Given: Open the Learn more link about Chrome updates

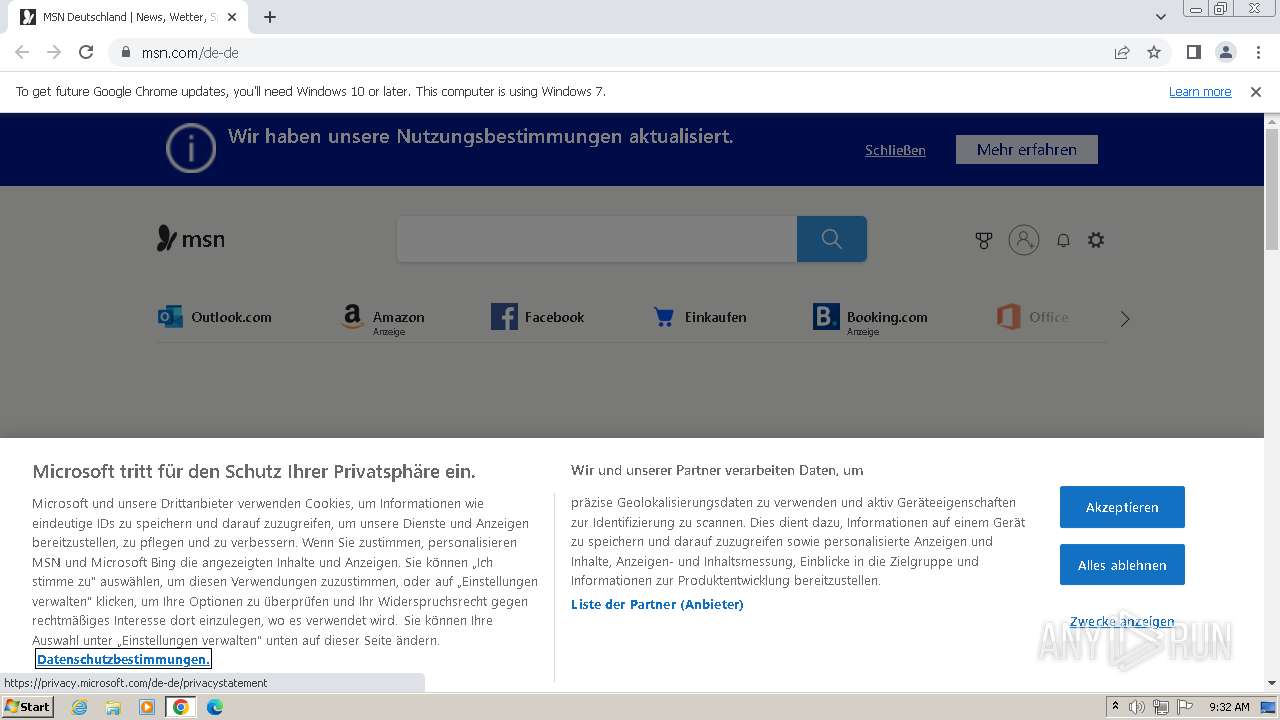Looking at the screenshot, I should click(1200, 91).
